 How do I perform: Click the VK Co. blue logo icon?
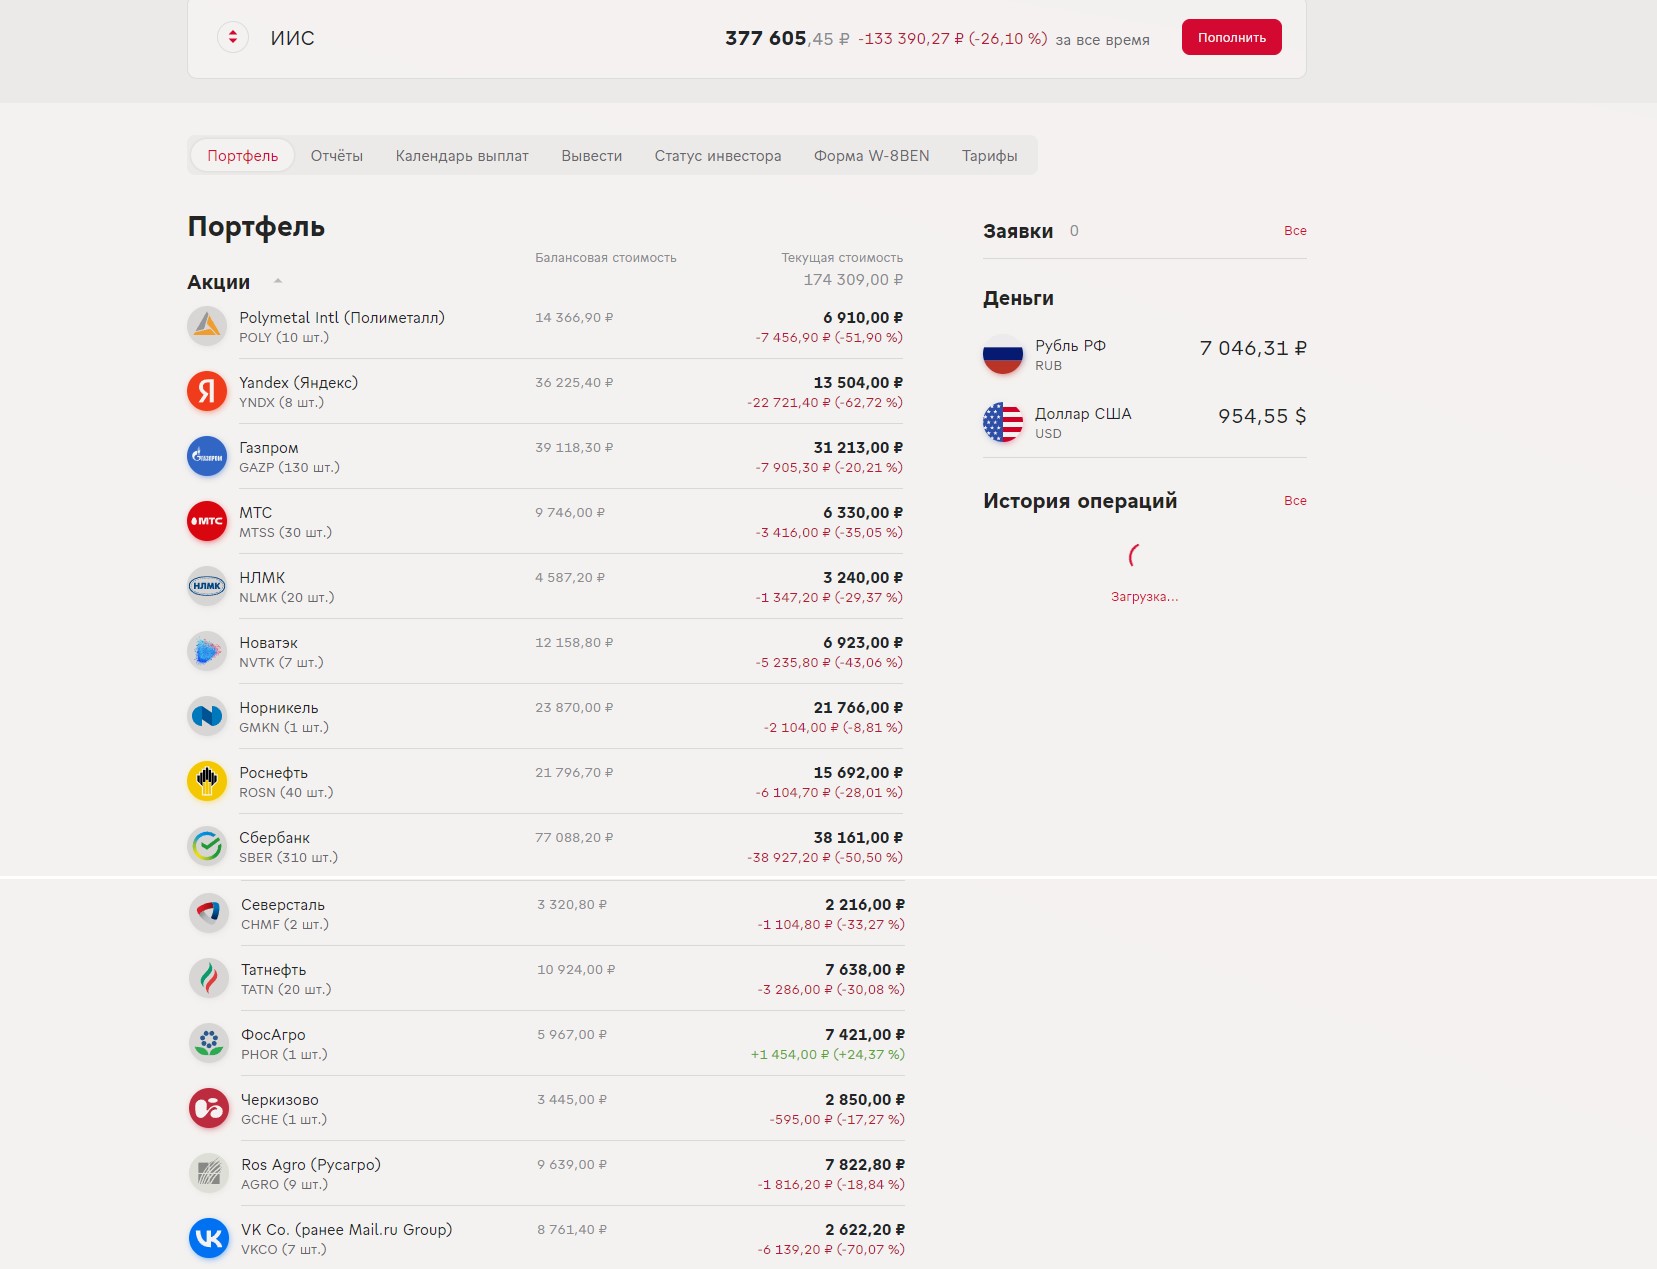pos(209,1238)
